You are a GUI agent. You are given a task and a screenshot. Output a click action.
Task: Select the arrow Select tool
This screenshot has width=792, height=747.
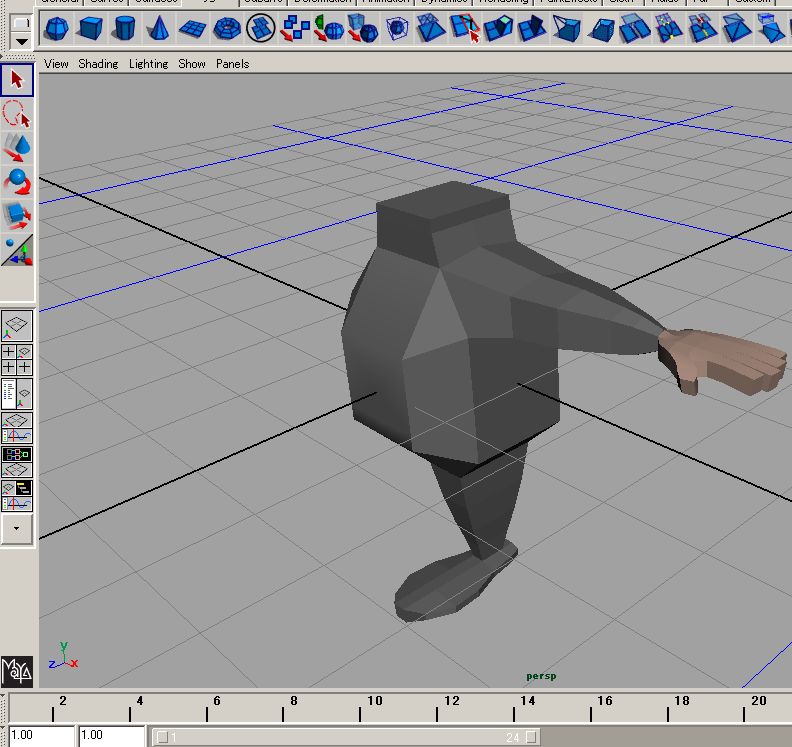17,80
